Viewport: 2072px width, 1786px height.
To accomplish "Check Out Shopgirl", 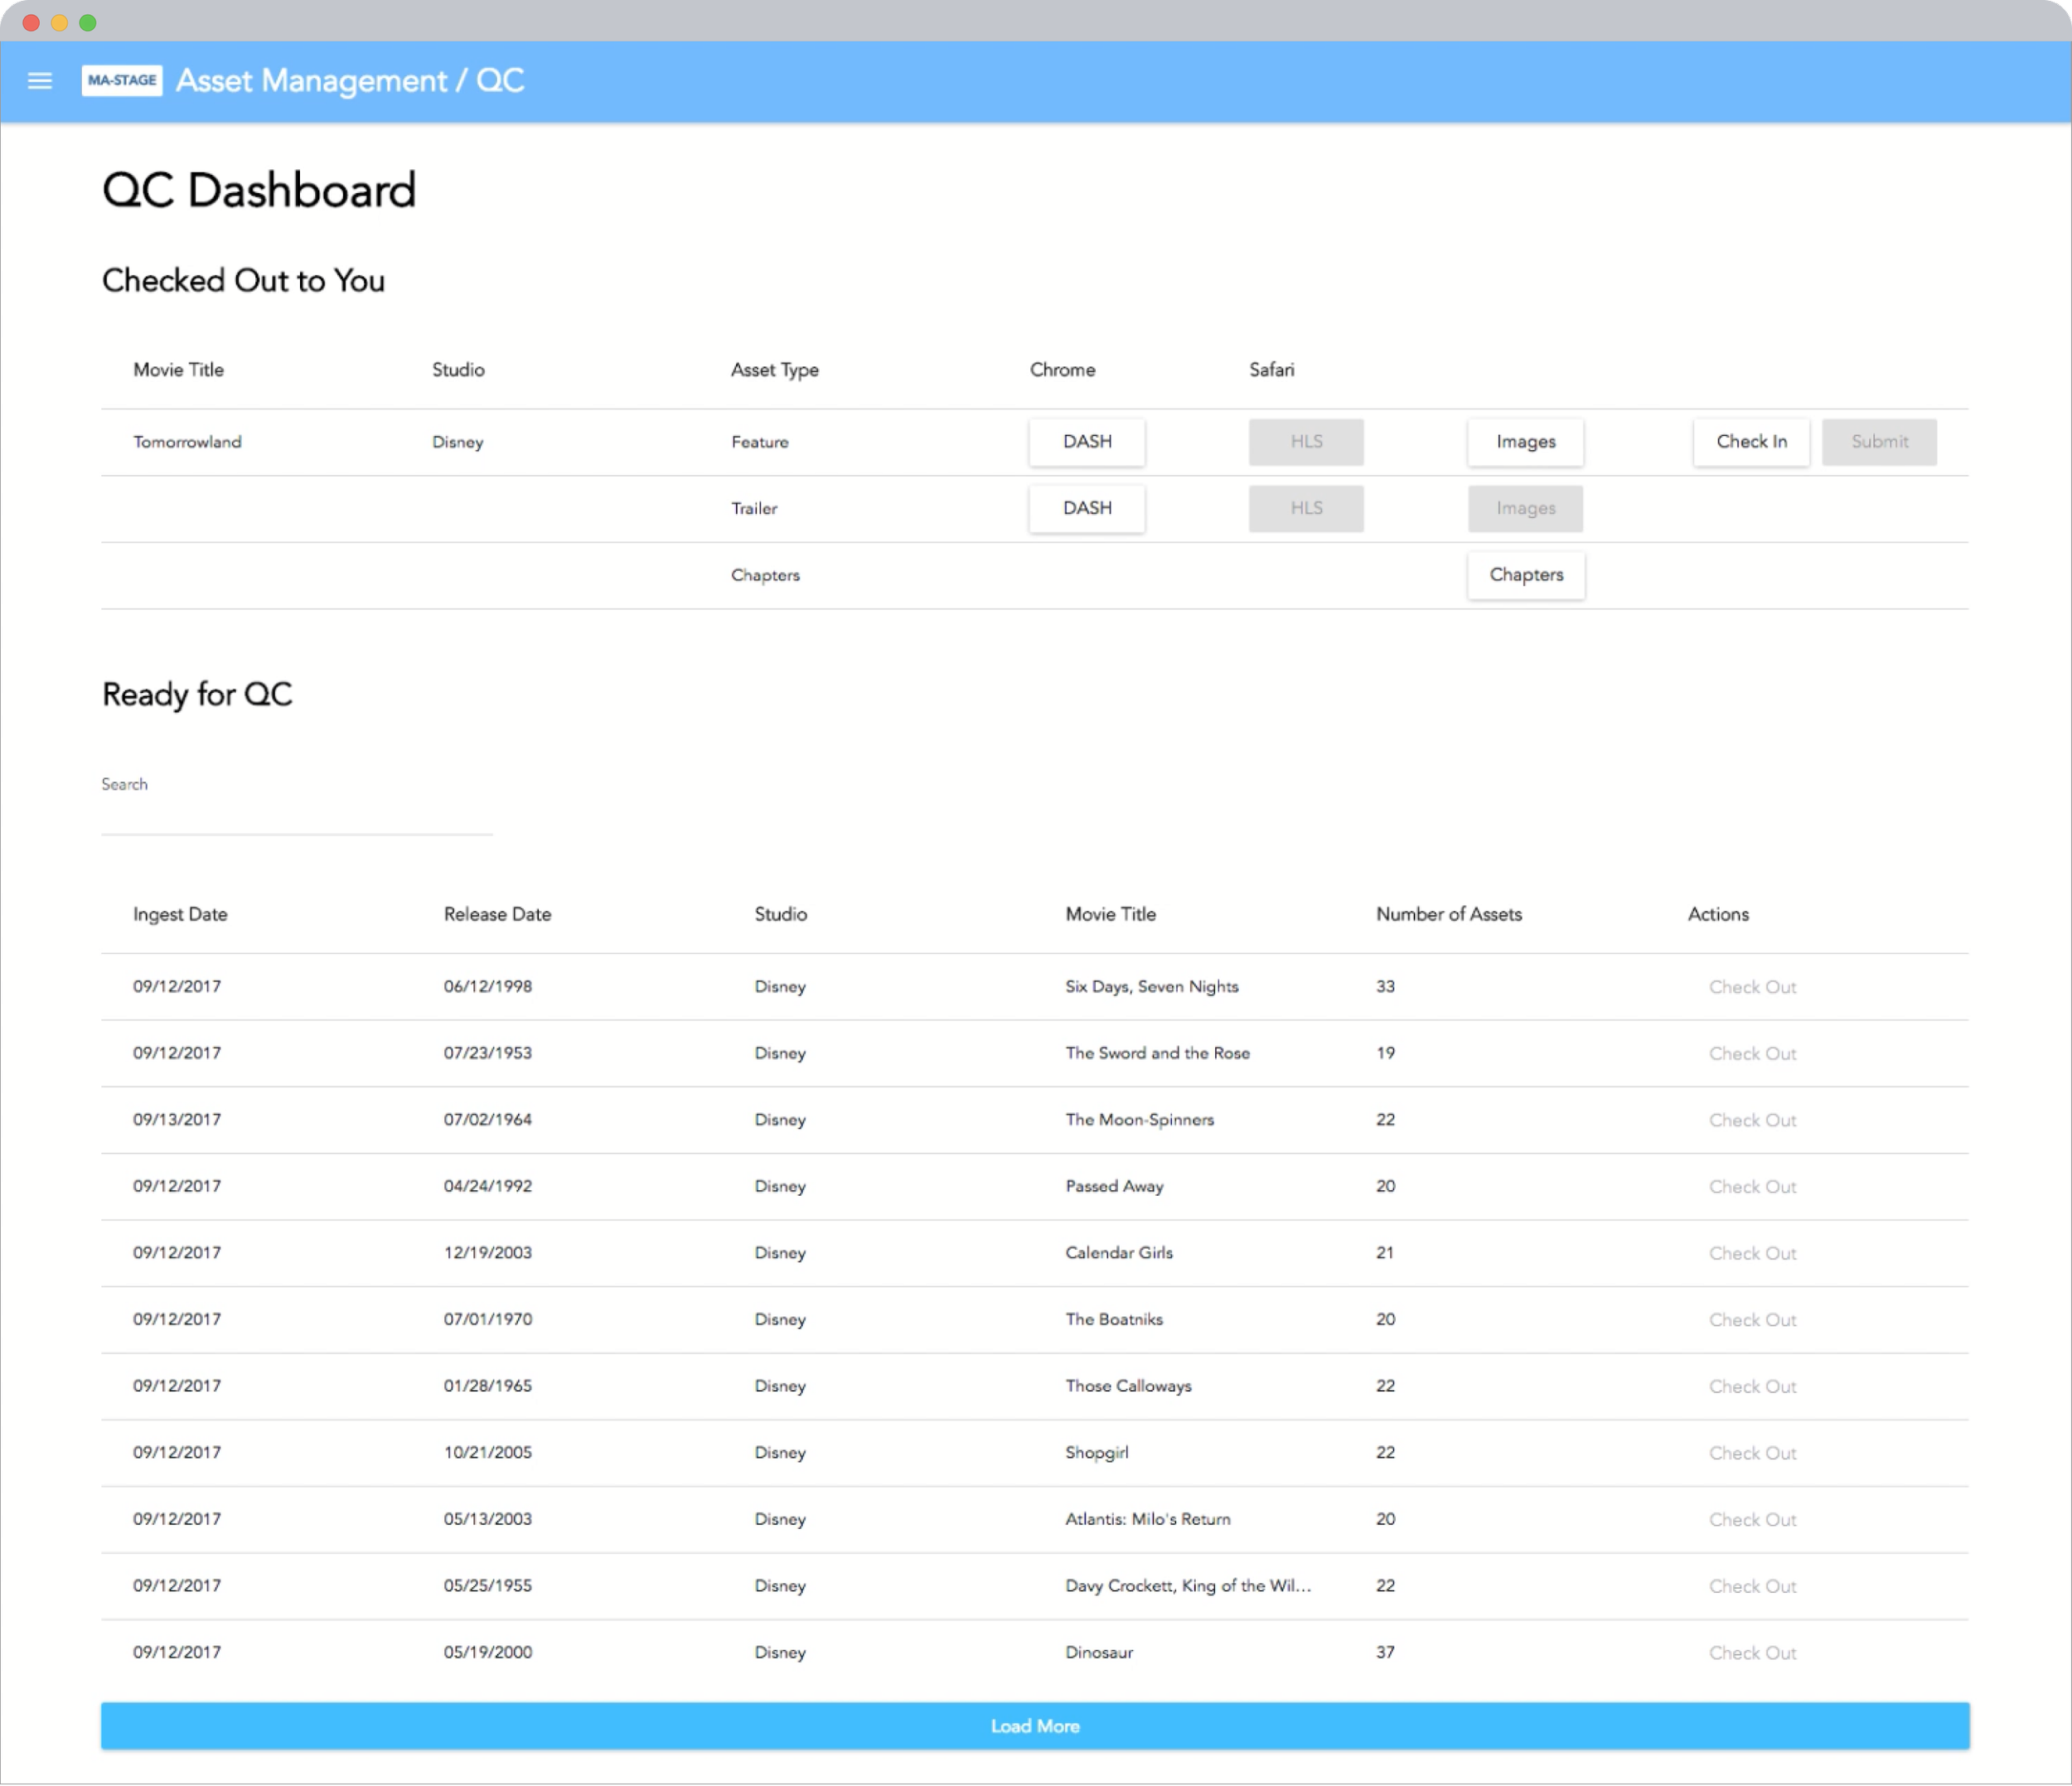I will pos(1751,1453).
